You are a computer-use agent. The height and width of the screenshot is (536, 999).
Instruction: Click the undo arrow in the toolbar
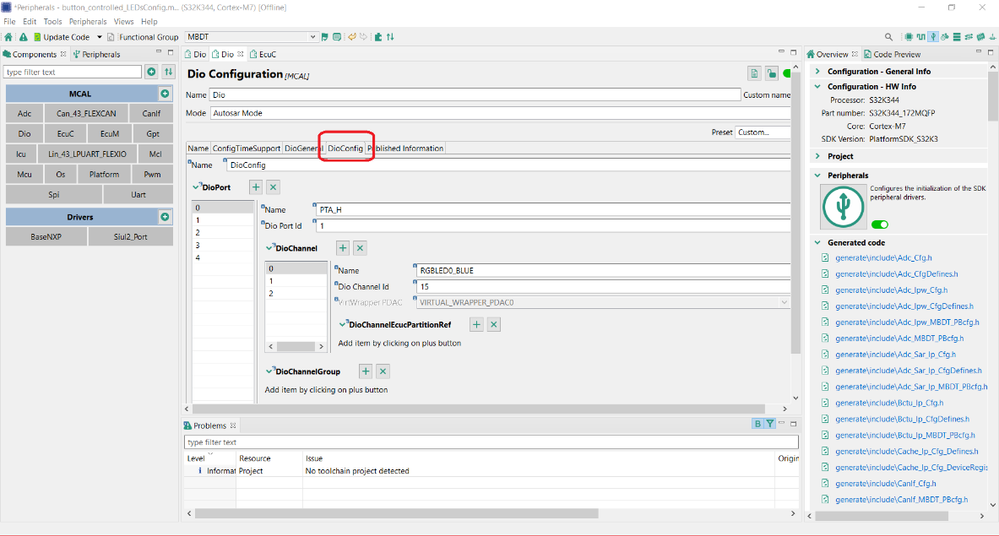coord(352,37)
